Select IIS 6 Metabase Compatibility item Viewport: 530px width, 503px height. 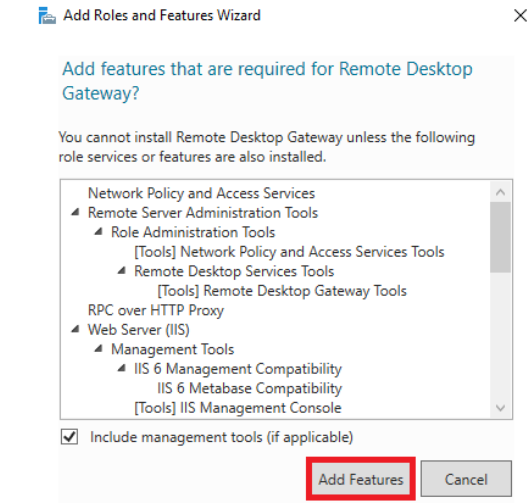click(249, 388)
